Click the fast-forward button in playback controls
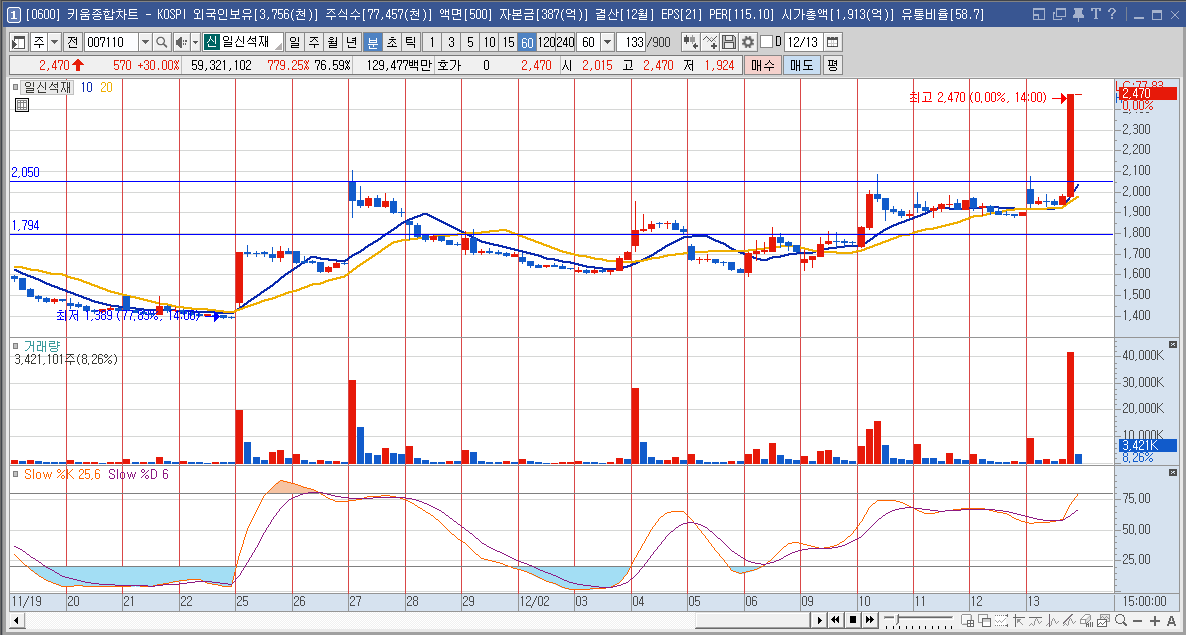Viewport: 1186px width, 635px height. click(x=870, y=621)
